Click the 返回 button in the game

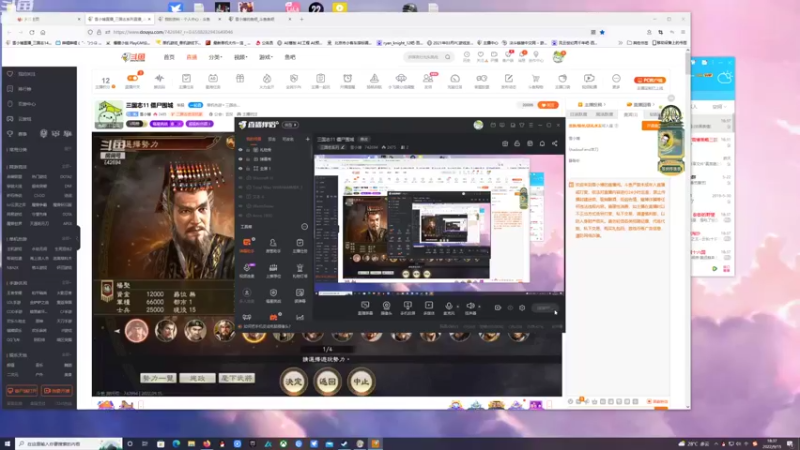pos(327,382)
